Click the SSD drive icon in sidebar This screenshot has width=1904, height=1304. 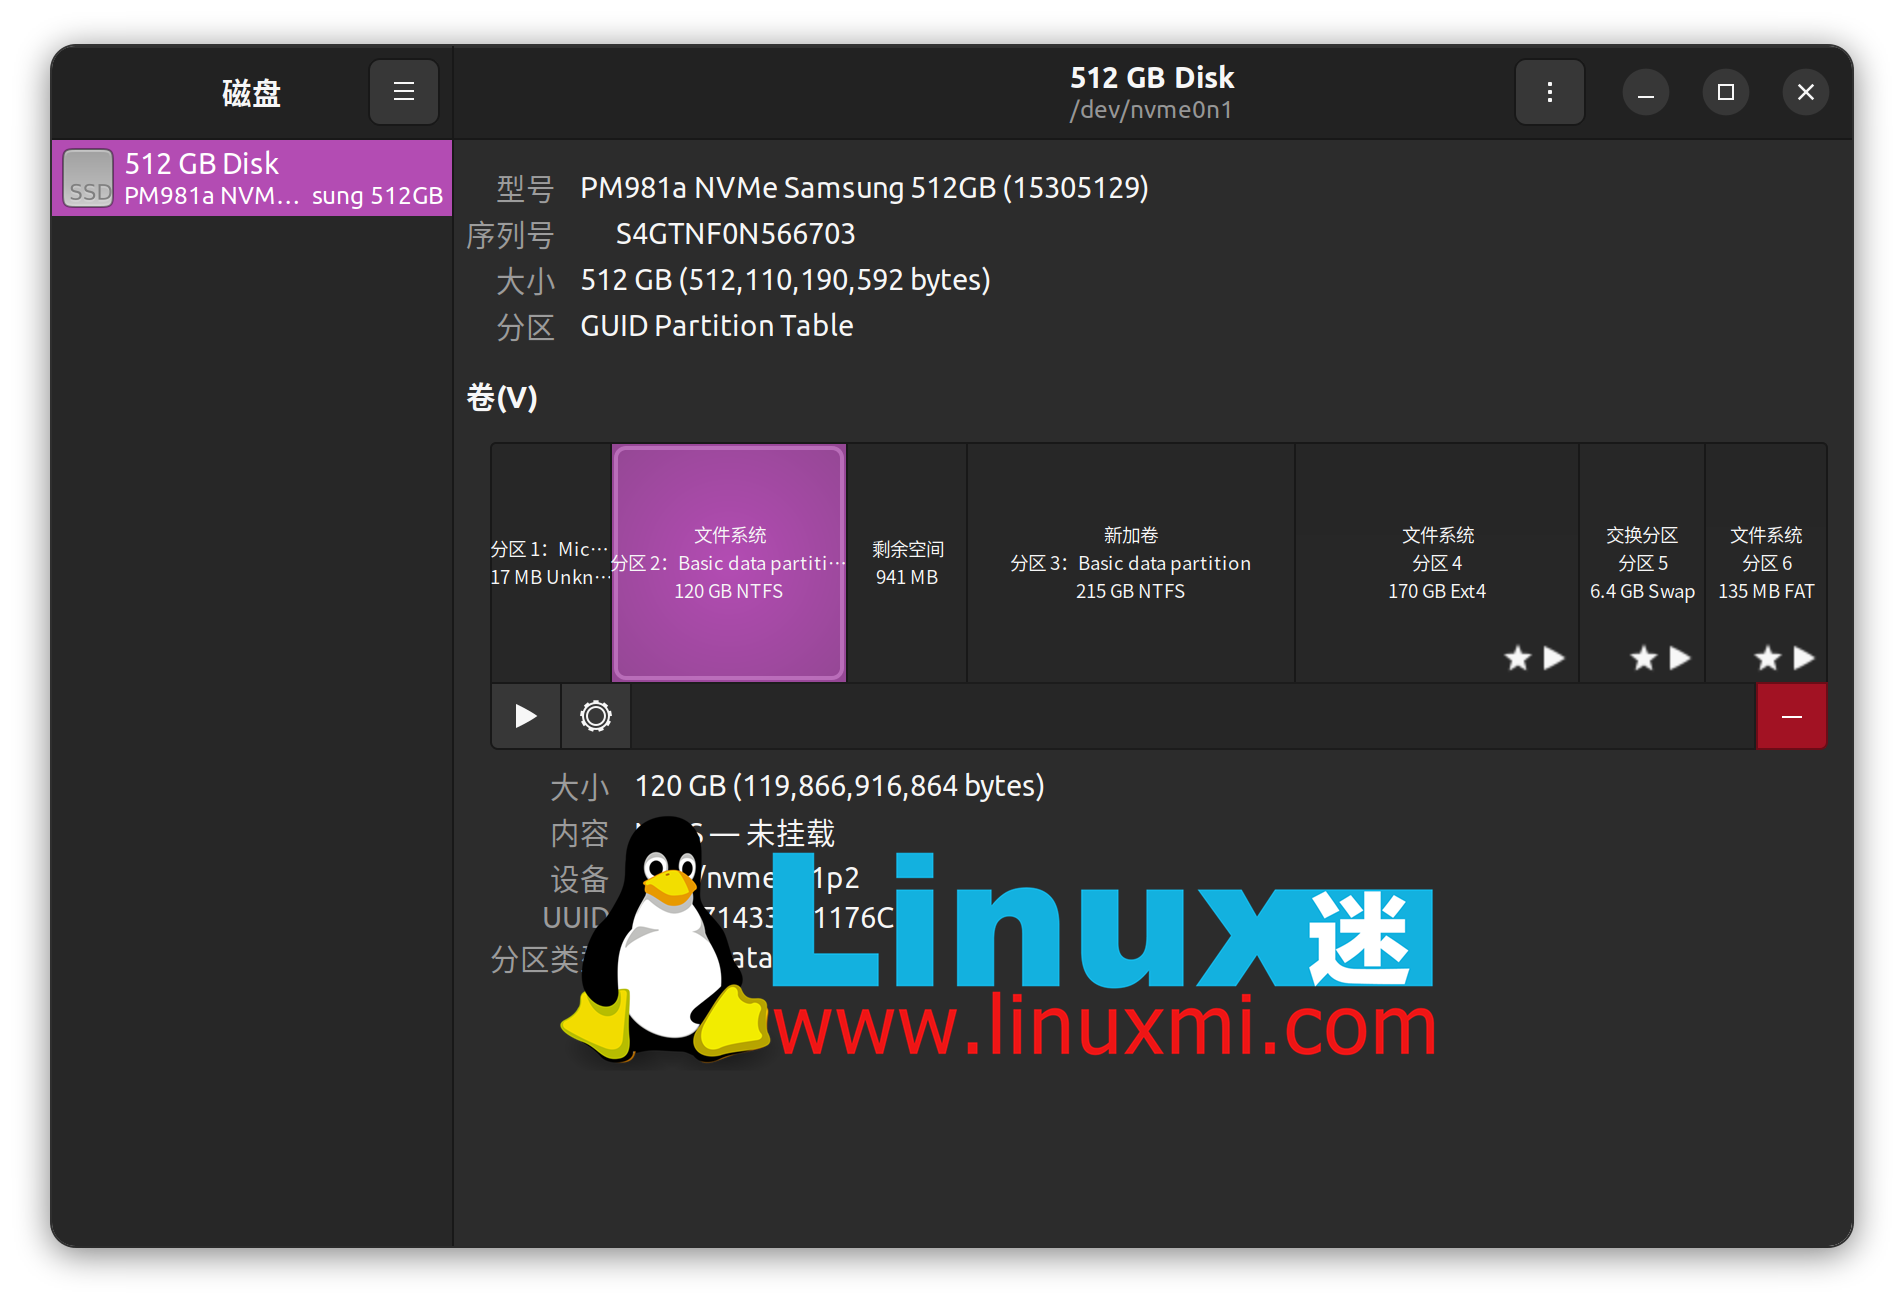[x=88, y=178]
